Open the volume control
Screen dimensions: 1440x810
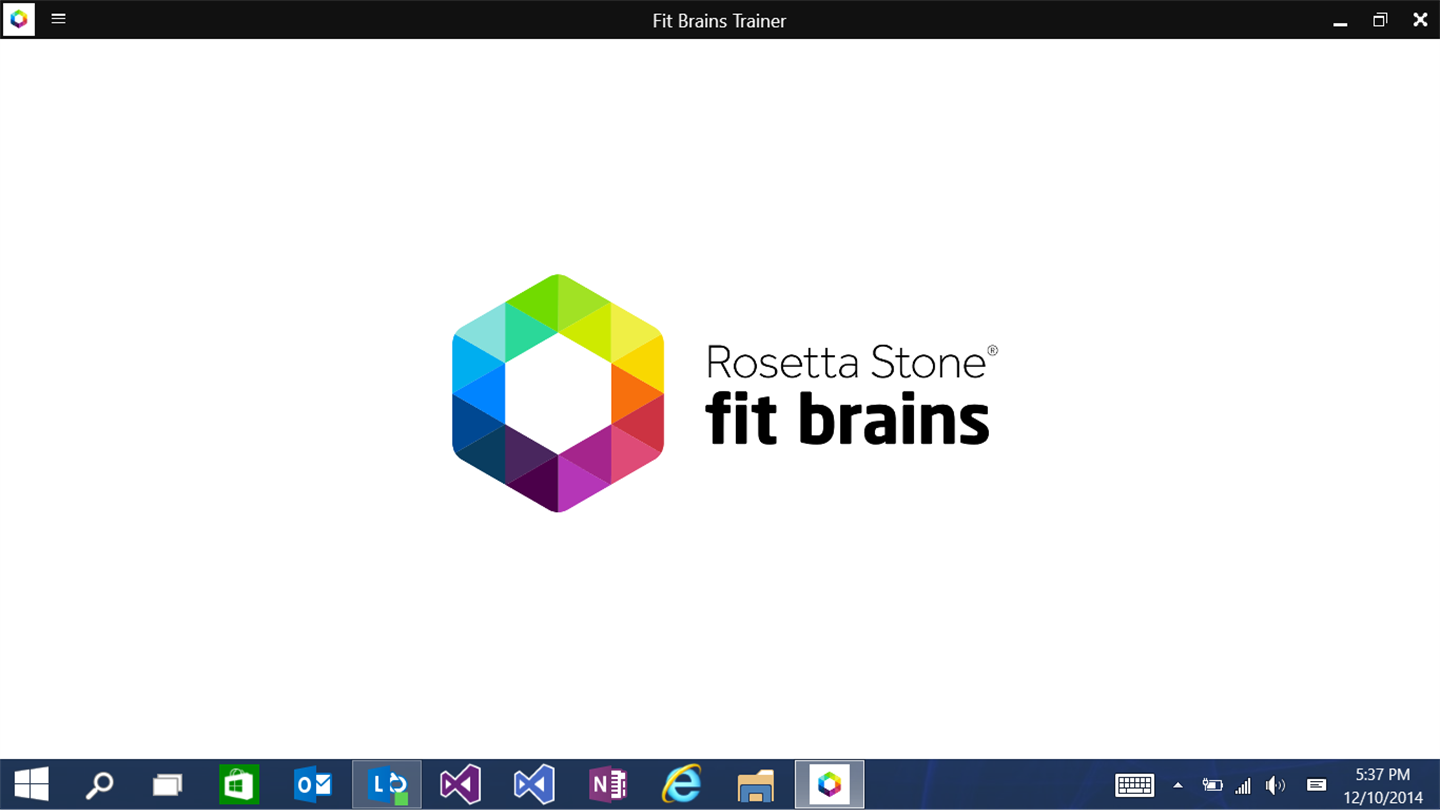coord(1275,785)
